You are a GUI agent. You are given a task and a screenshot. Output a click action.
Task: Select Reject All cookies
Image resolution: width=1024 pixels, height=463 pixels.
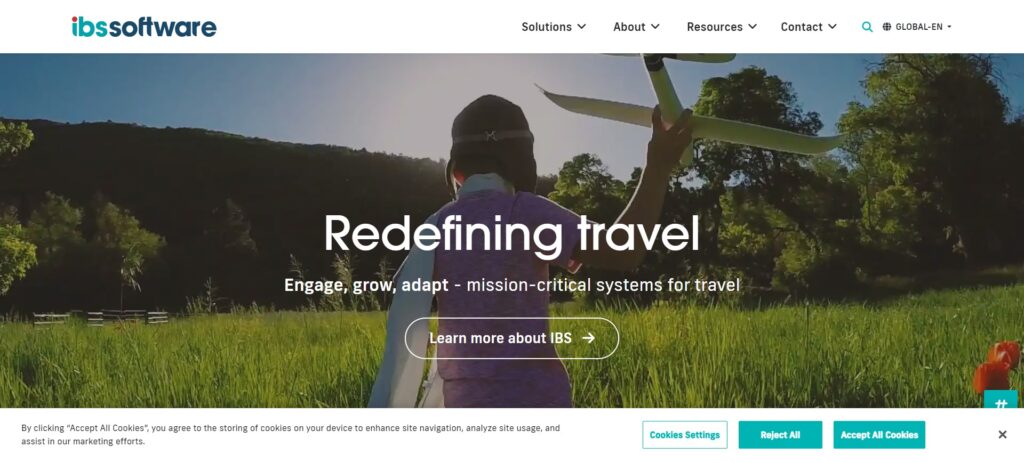click(x=780, y=435)
